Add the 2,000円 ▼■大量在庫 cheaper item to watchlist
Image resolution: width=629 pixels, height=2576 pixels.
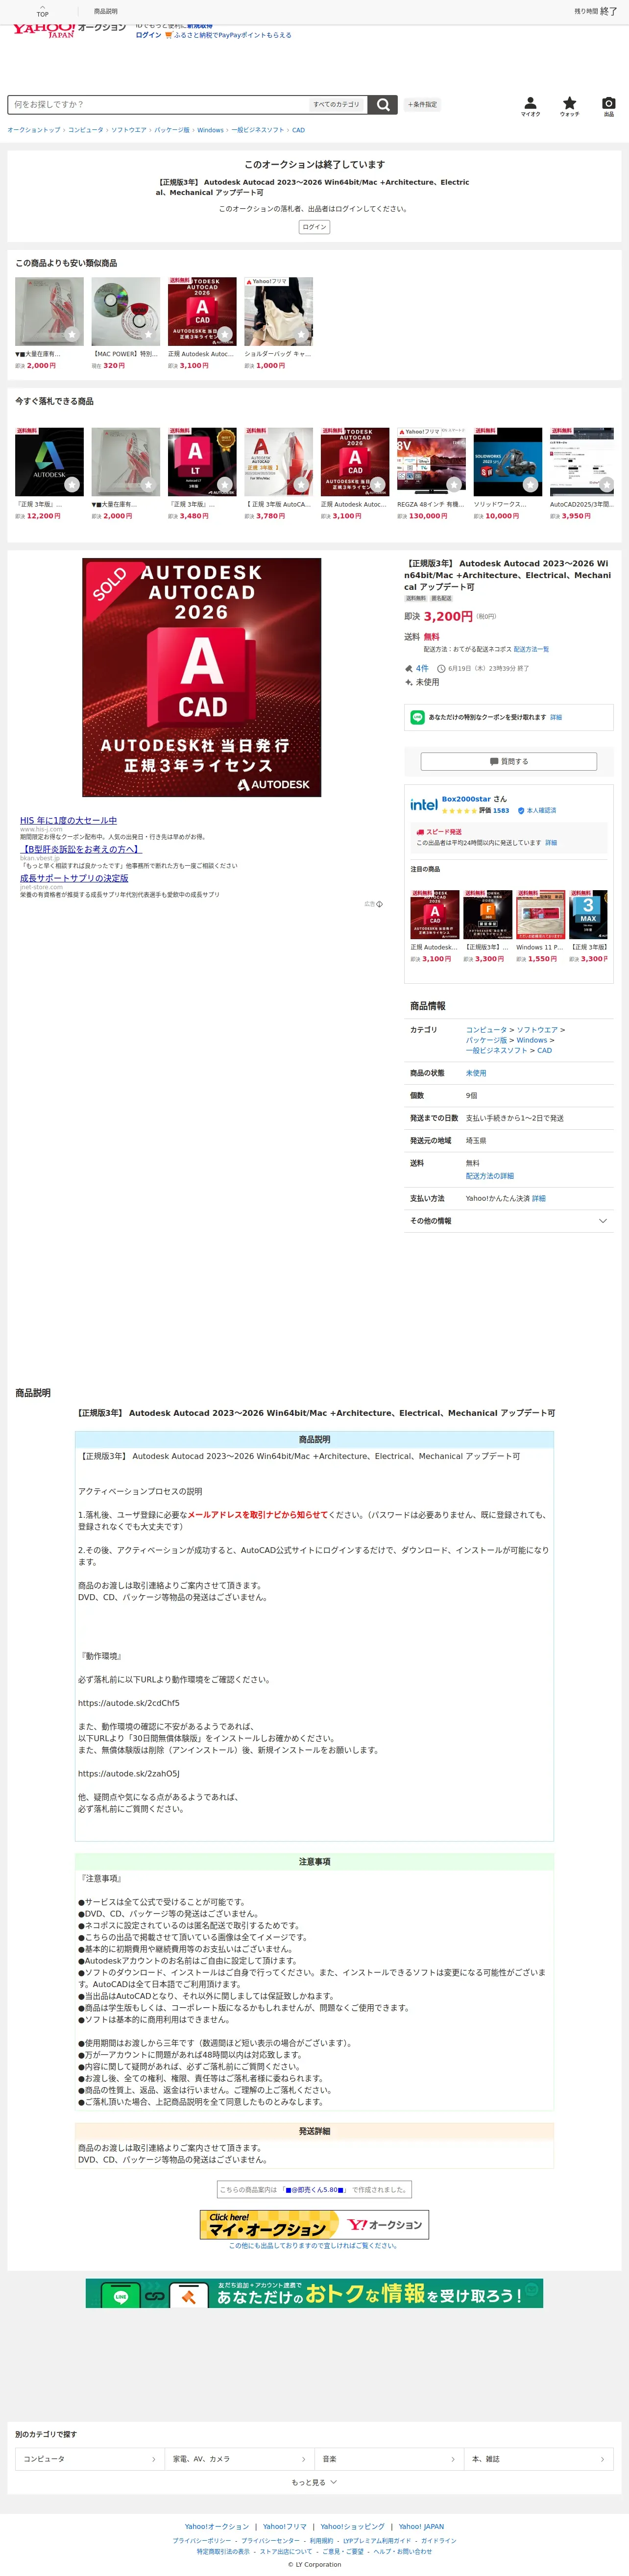point(72,334)
